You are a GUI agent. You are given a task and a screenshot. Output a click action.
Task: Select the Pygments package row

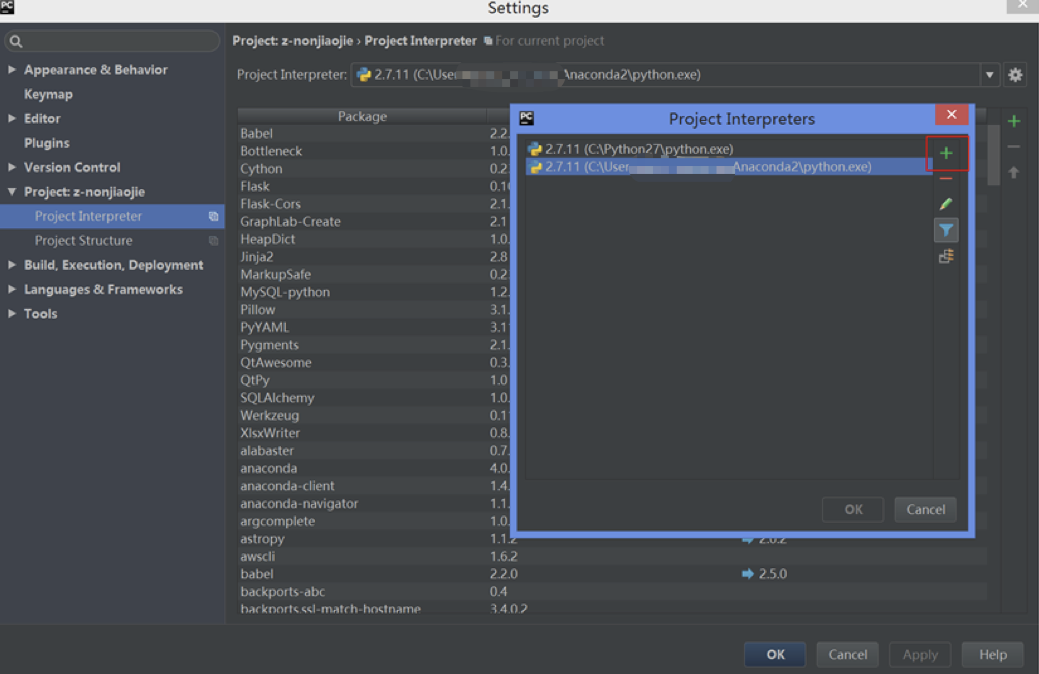374,345
